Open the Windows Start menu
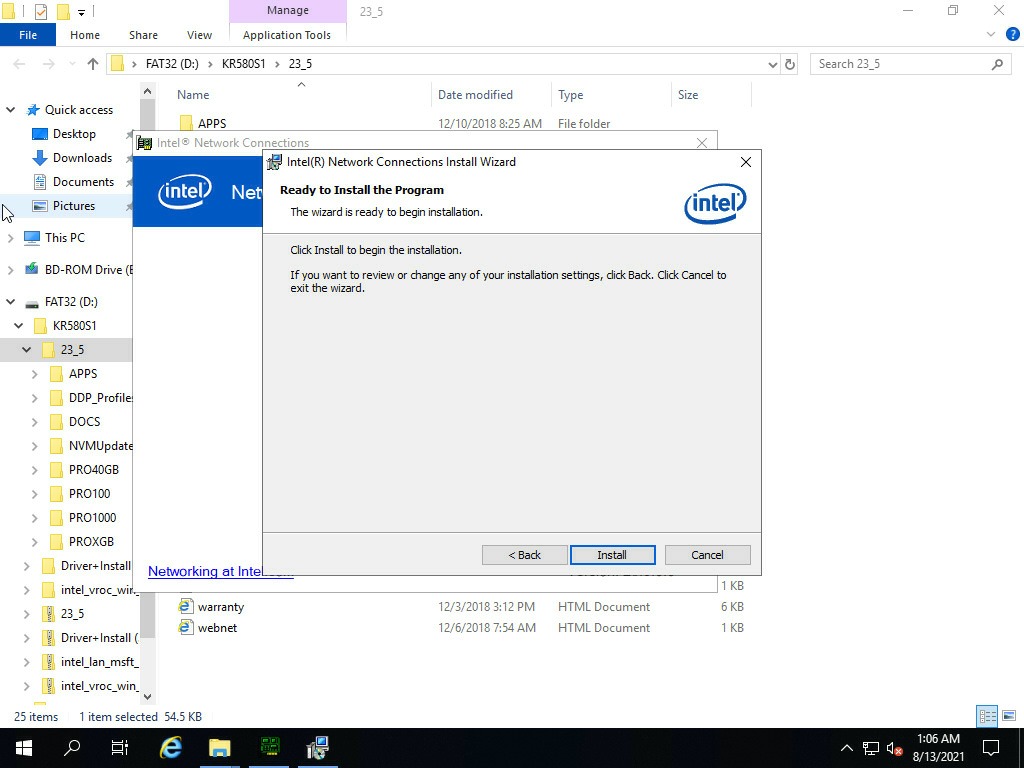Screen dimensions: 1024x768 [24, 748]
